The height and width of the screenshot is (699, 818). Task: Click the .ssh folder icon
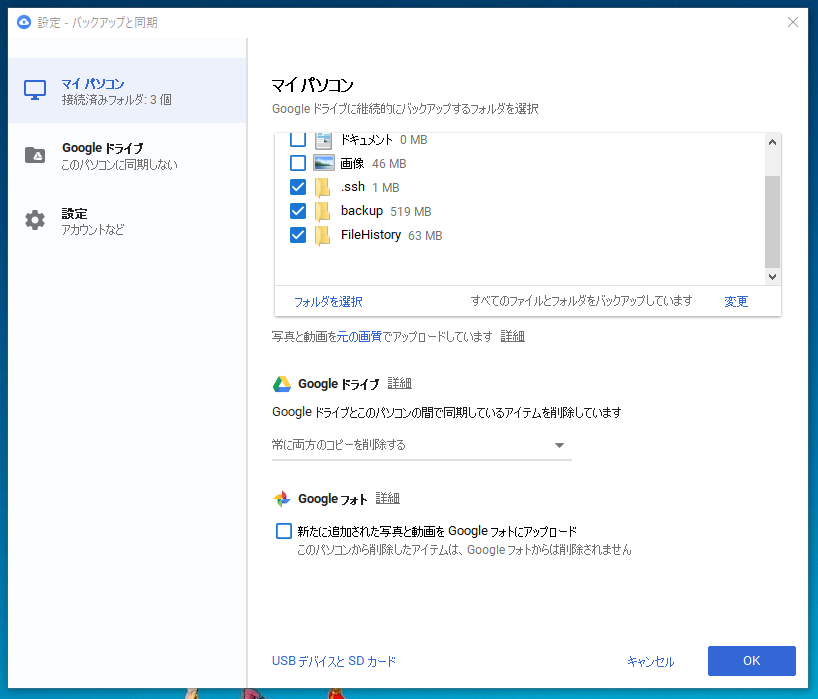[x=323, y=187]
